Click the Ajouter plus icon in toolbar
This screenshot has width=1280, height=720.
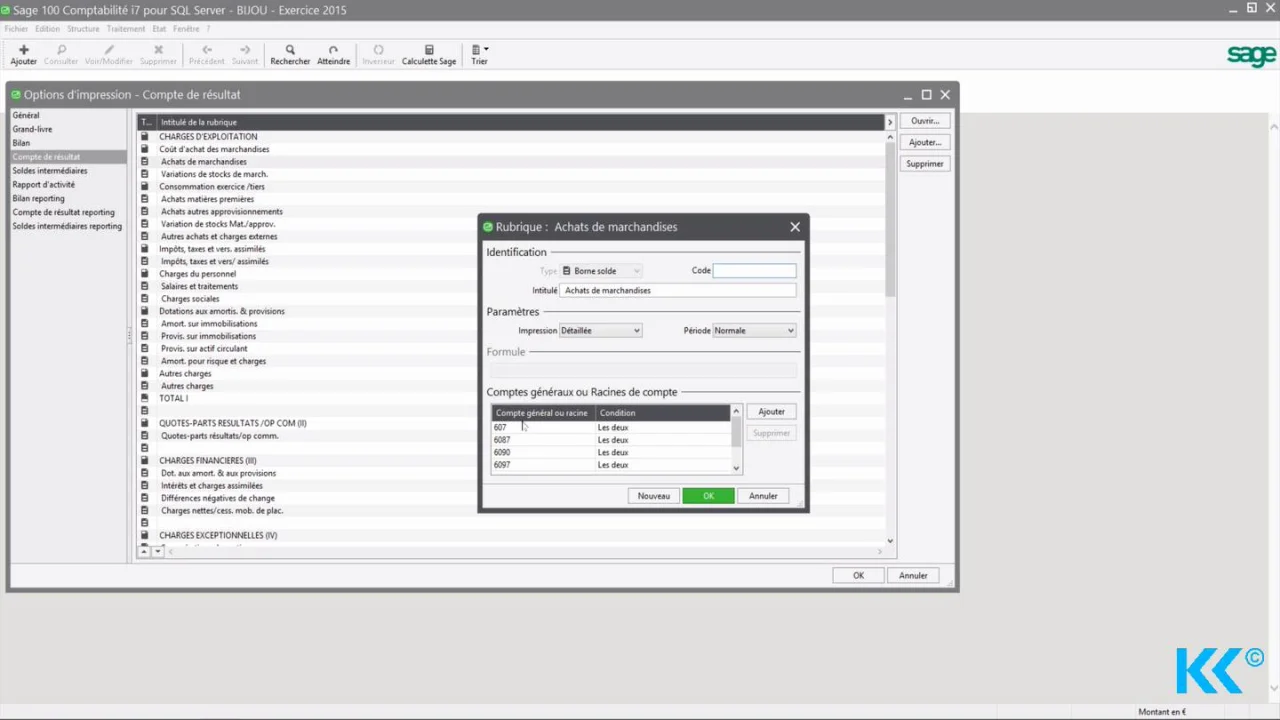24,50
